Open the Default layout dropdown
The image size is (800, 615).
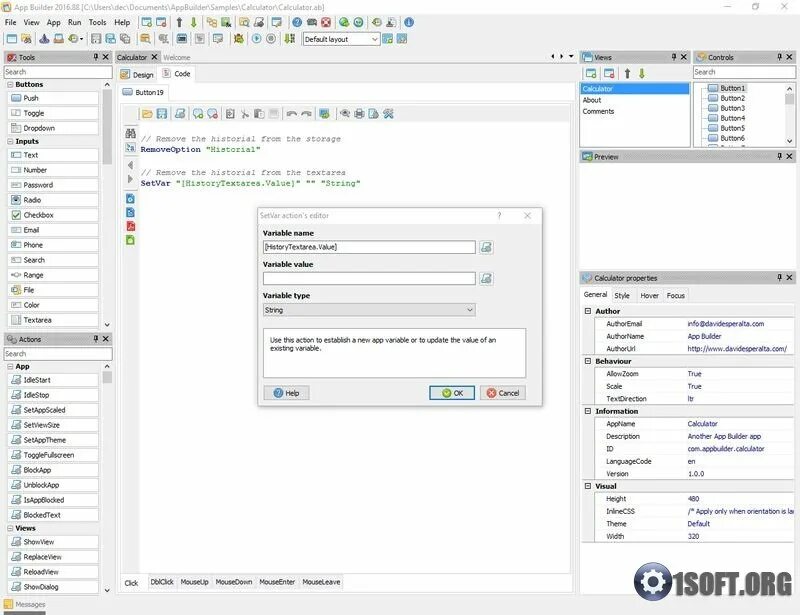point(374,39)
